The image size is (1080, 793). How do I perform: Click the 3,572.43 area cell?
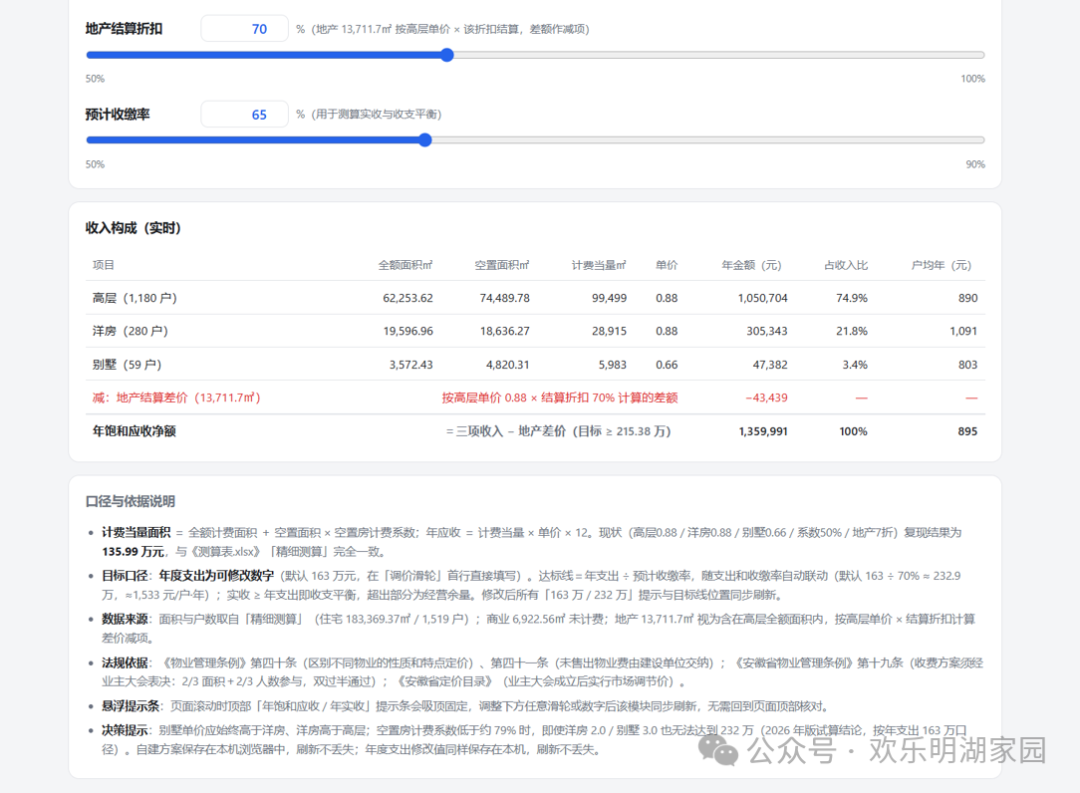click(x=411, y=364)
